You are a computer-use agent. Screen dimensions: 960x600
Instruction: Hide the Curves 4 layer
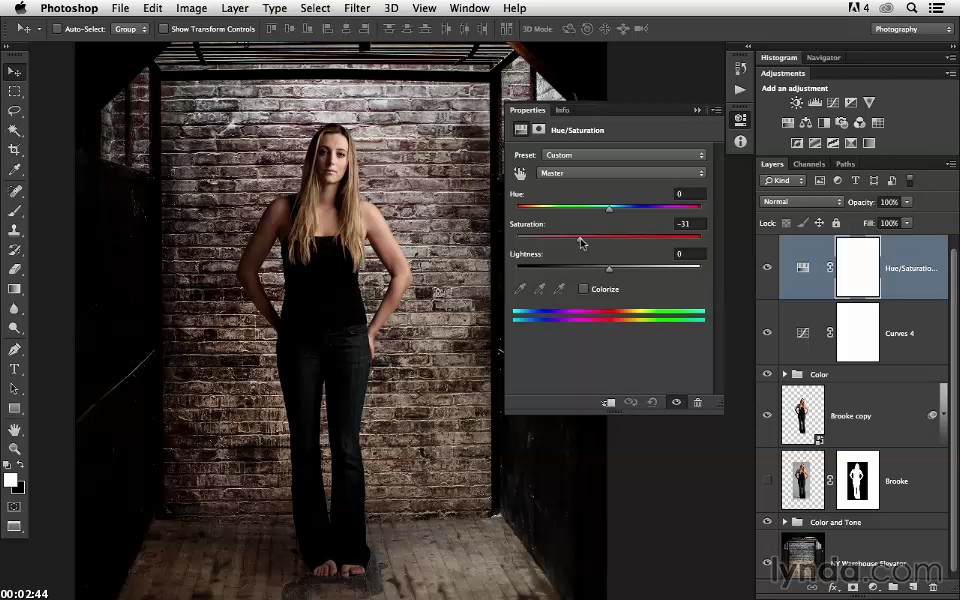click(767, 332)
